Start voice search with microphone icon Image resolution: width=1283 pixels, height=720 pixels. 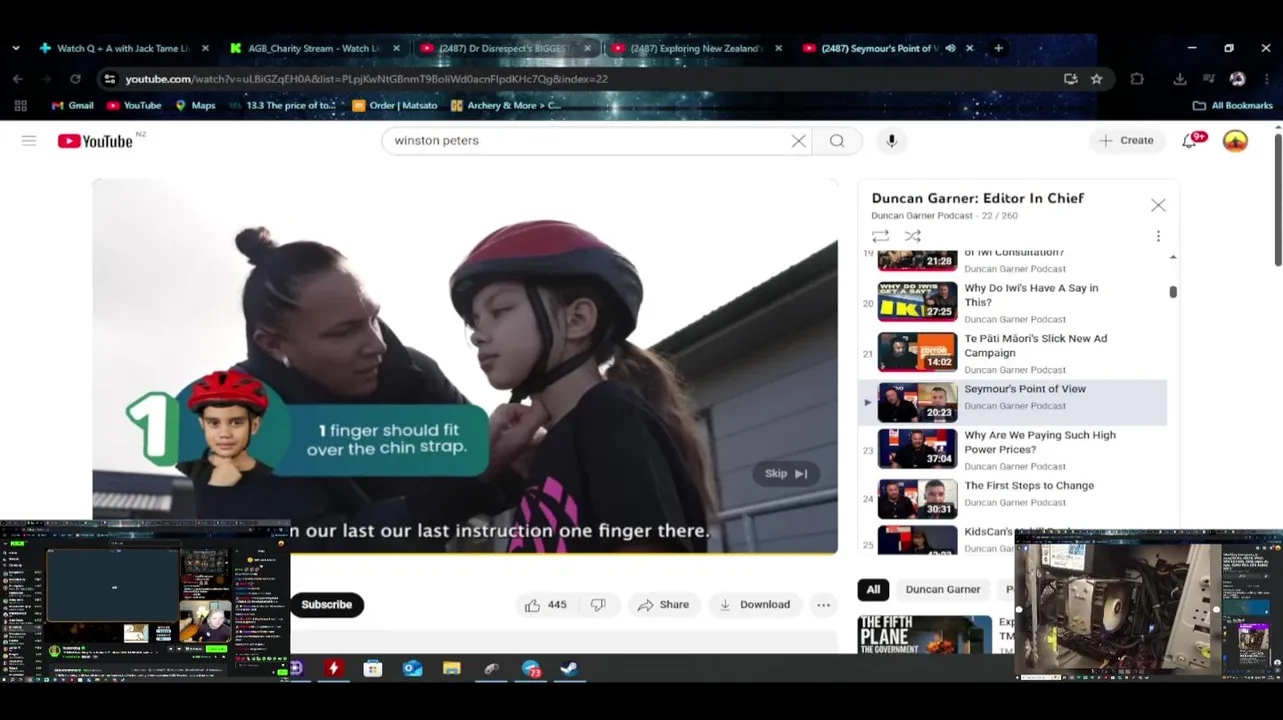(x=891, y=141)
